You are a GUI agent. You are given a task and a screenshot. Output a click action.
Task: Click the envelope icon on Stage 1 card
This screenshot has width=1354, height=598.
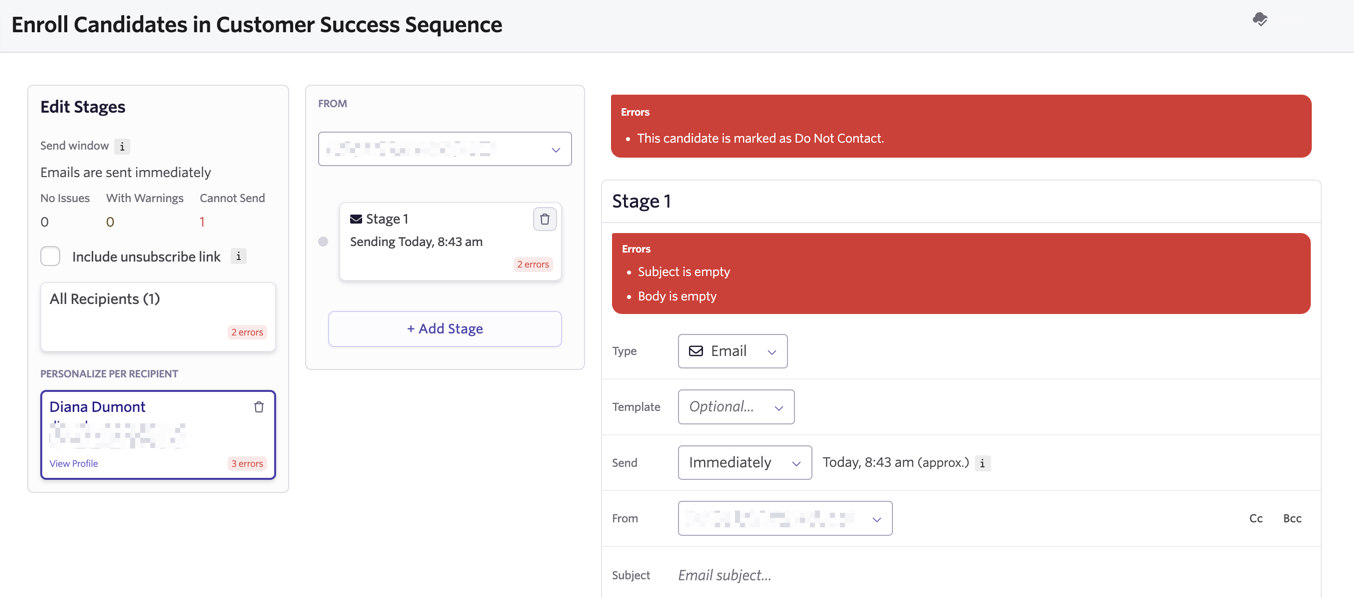[356, 219]
